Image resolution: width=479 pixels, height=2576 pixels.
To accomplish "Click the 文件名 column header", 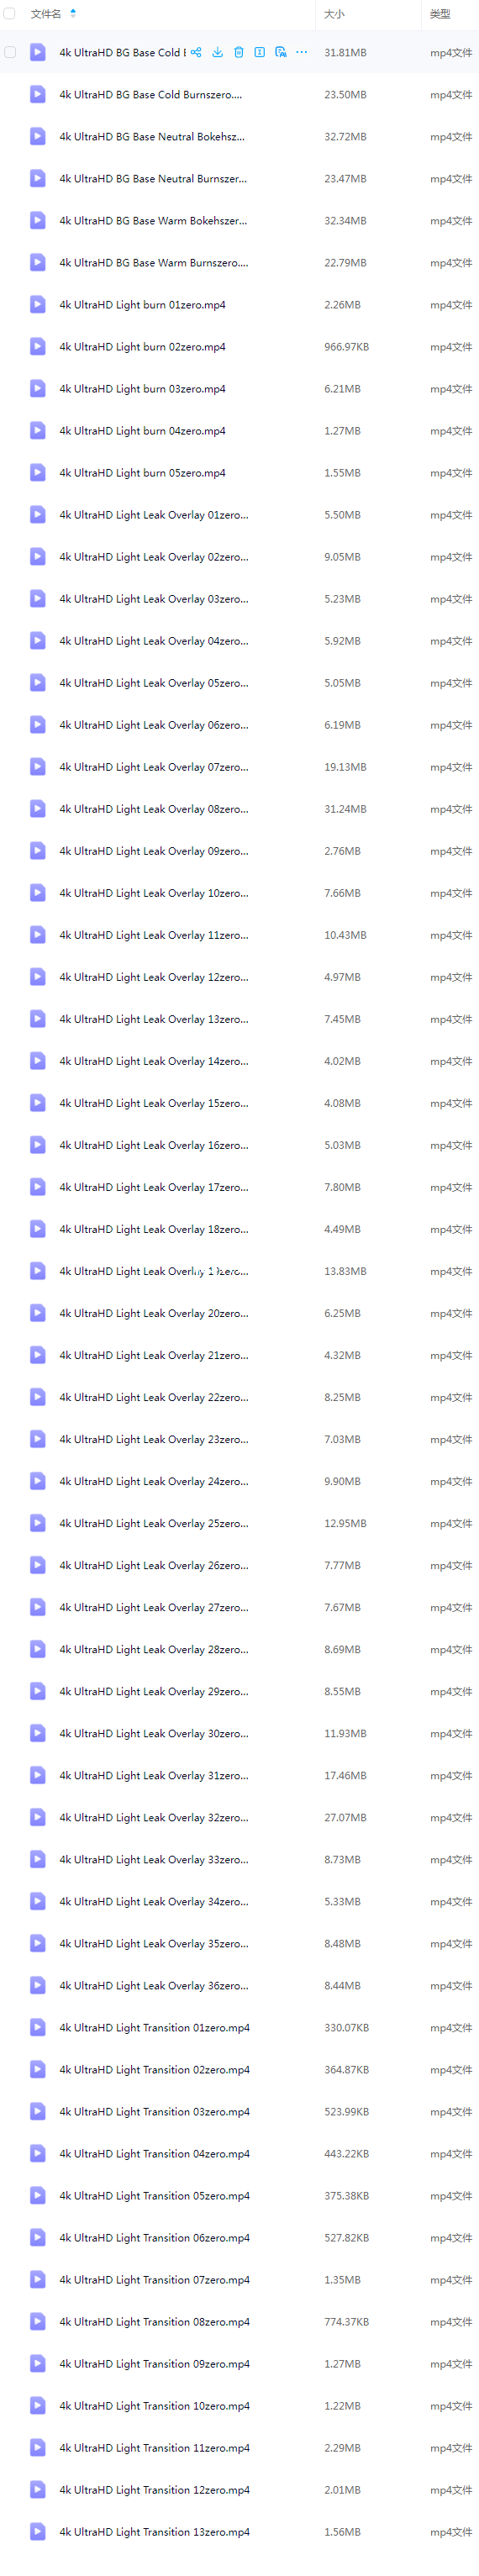I will click(x=46, y=14).
